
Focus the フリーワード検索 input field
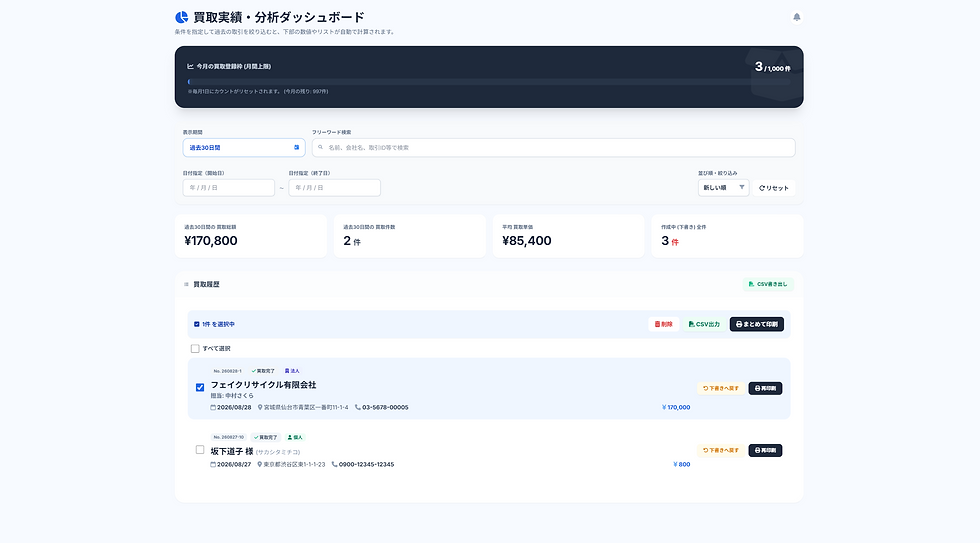(553, 147)
